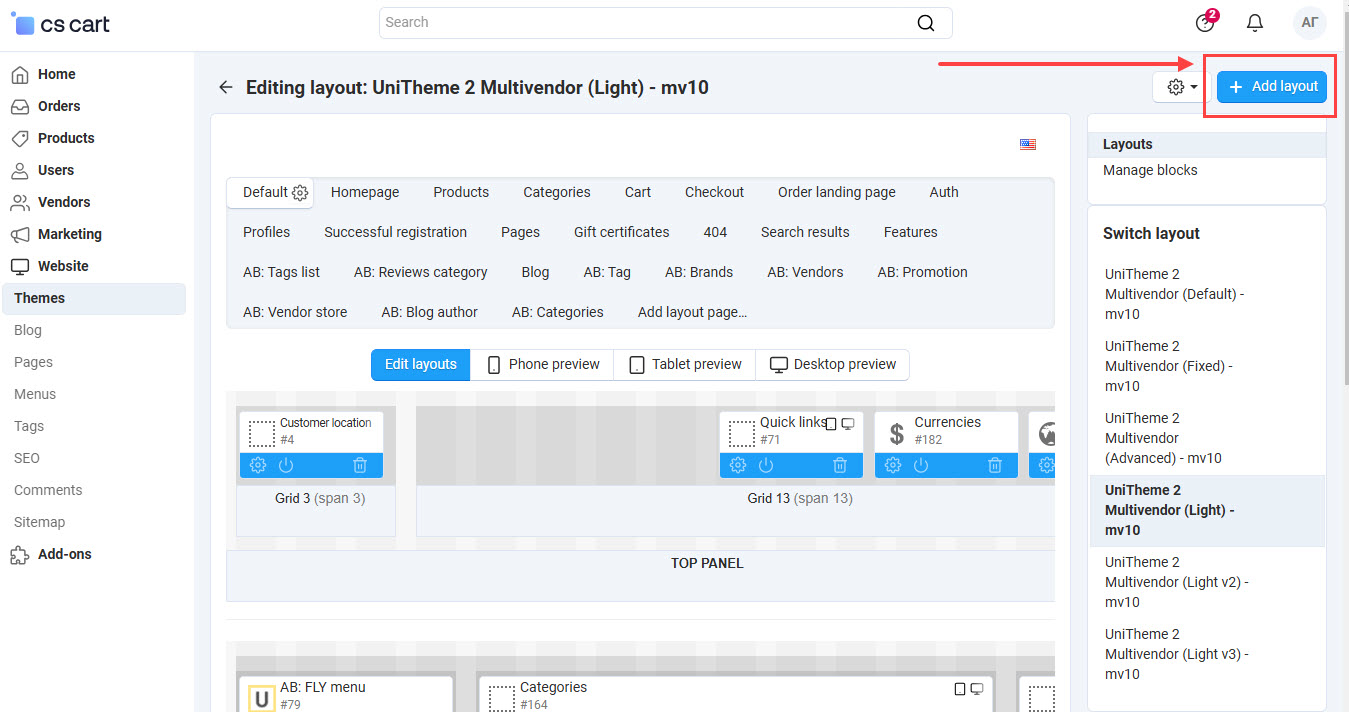Focus the Search input field
1349x712 pixels.
tap(665, 23)
